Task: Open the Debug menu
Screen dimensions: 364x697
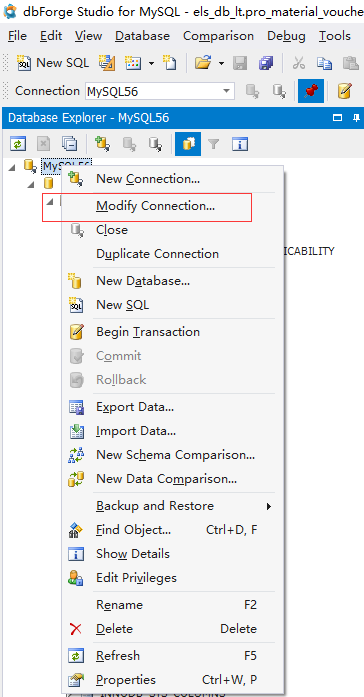Action: tap(286, 36)
